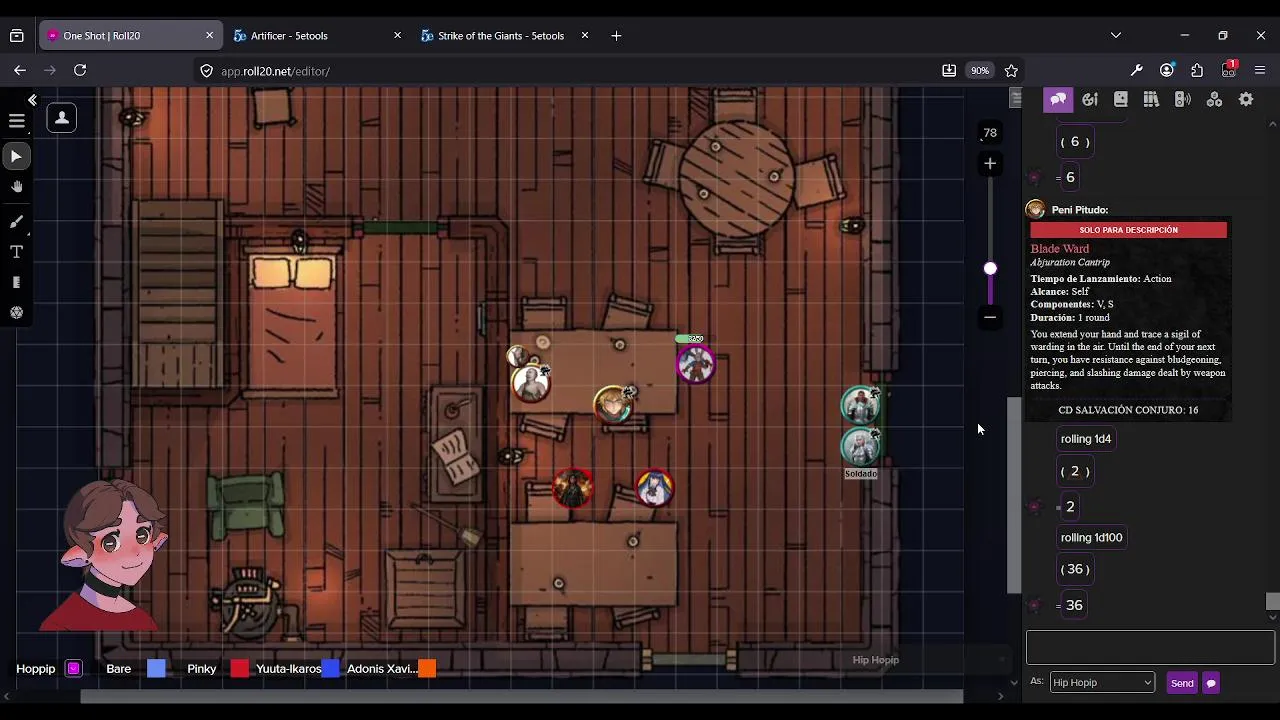Click Pinky's red color swatch
Screen dimensions: 1280x720
coord(239,669)
